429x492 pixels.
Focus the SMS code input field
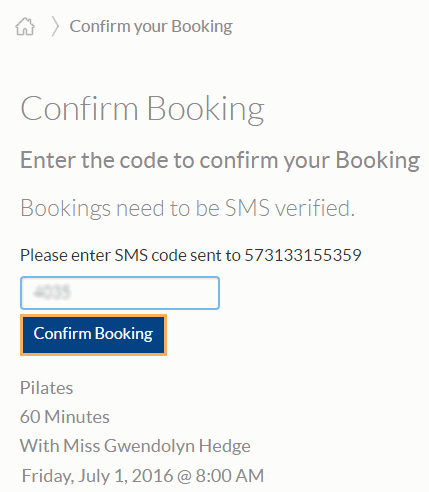(120, 293)
